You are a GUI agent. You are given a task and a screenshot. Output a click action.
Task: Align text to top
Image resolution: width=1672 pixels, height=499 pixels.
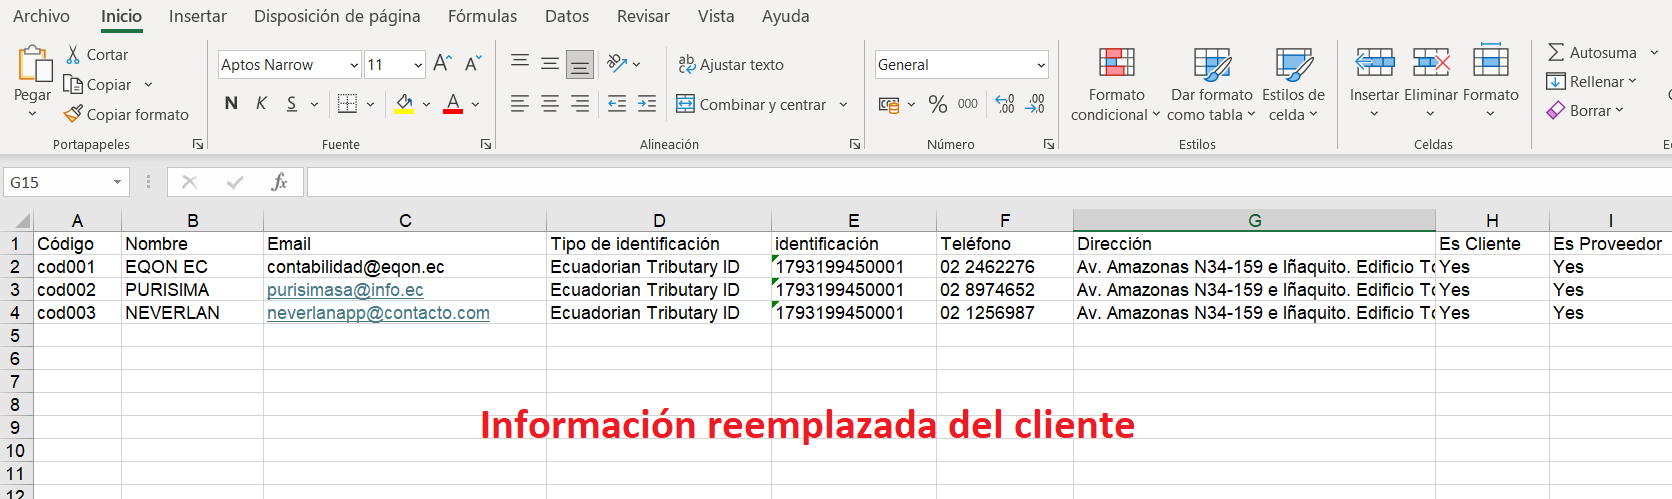tap(520, 64)
